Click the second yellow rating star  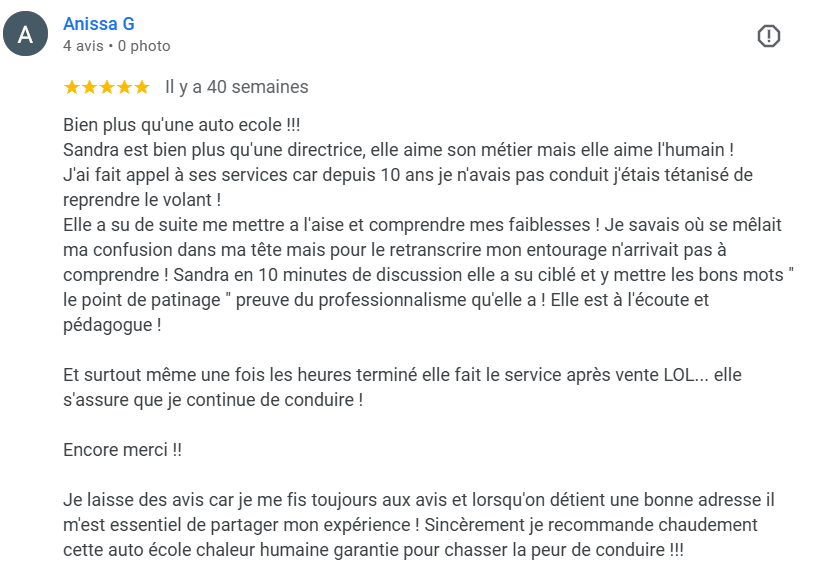(89, 87)
